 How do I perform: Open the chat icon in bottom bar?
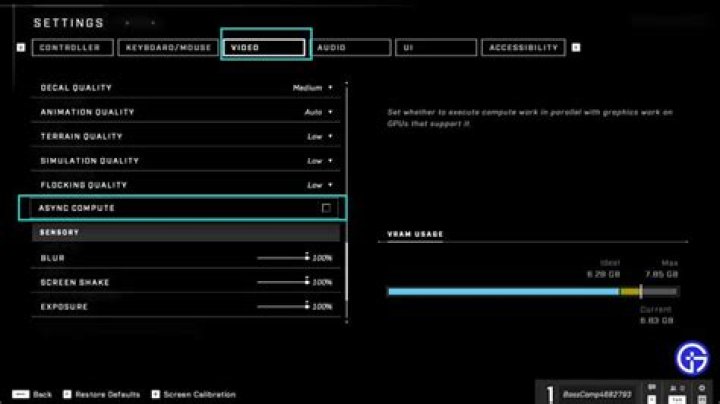click(x=652, y=388)
